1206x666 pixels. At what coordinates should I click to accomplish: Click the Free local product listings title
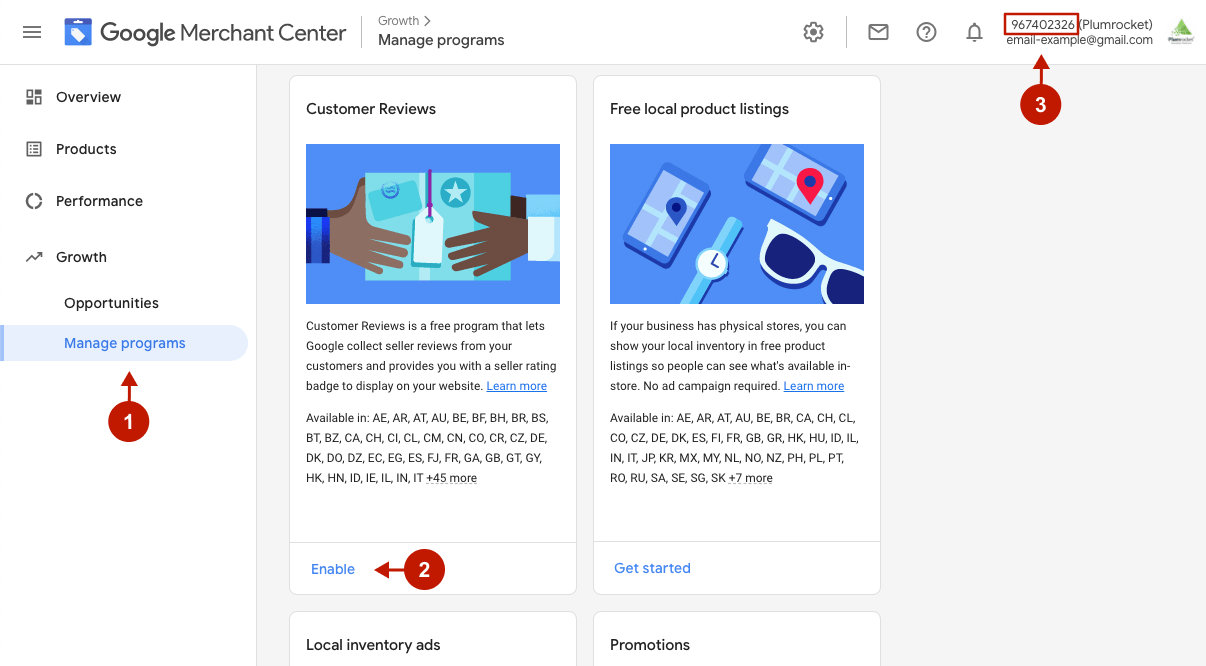(699, 109)
